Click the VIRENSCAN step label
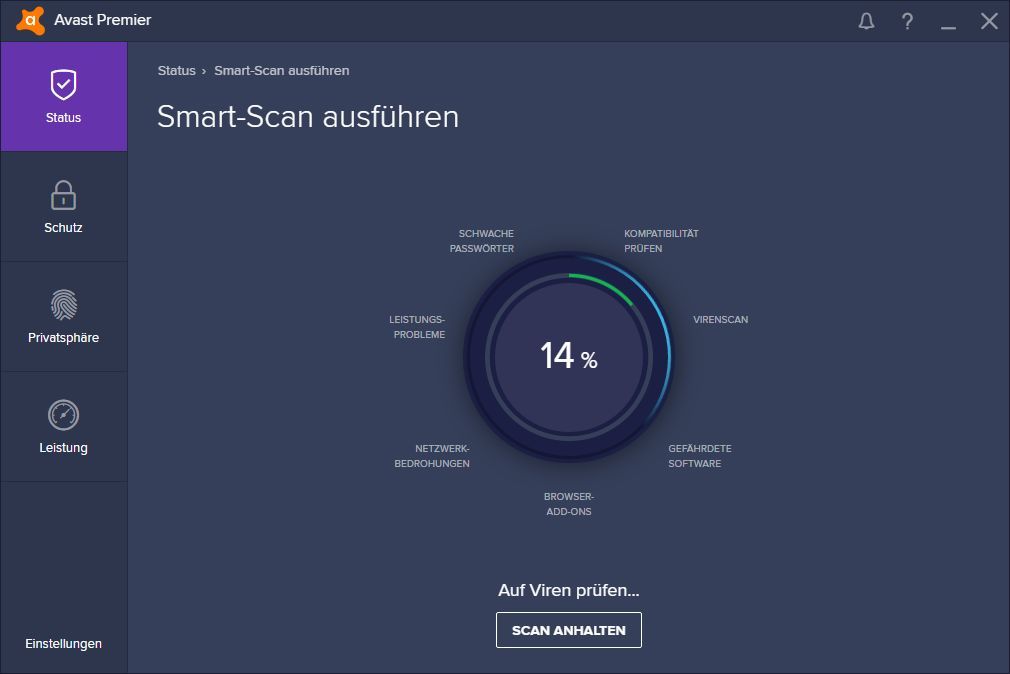The image size is (1010, 674). [720, 320]
